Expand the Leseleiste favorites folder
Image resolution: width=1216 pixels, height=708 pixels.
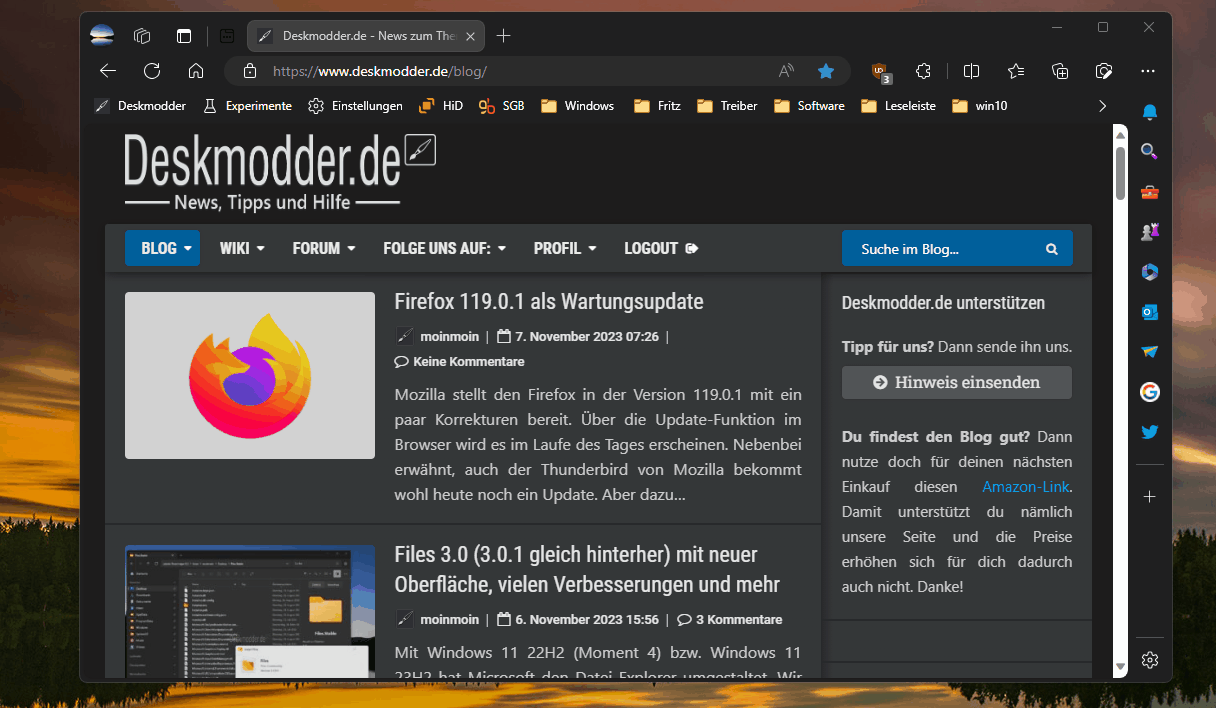898,105
